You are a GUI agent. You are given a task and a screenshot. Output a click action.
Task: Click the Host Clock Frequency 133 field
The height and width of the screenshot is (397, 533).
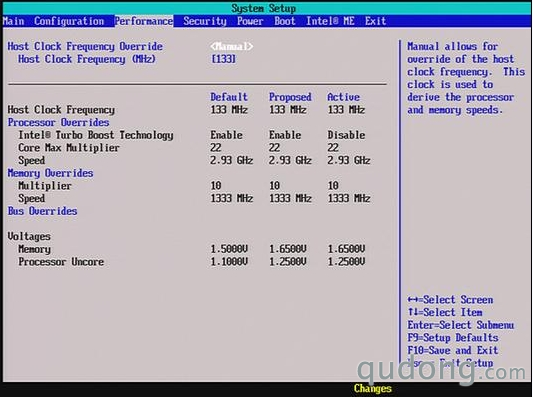pyautogui.click(x=223, y=59)
